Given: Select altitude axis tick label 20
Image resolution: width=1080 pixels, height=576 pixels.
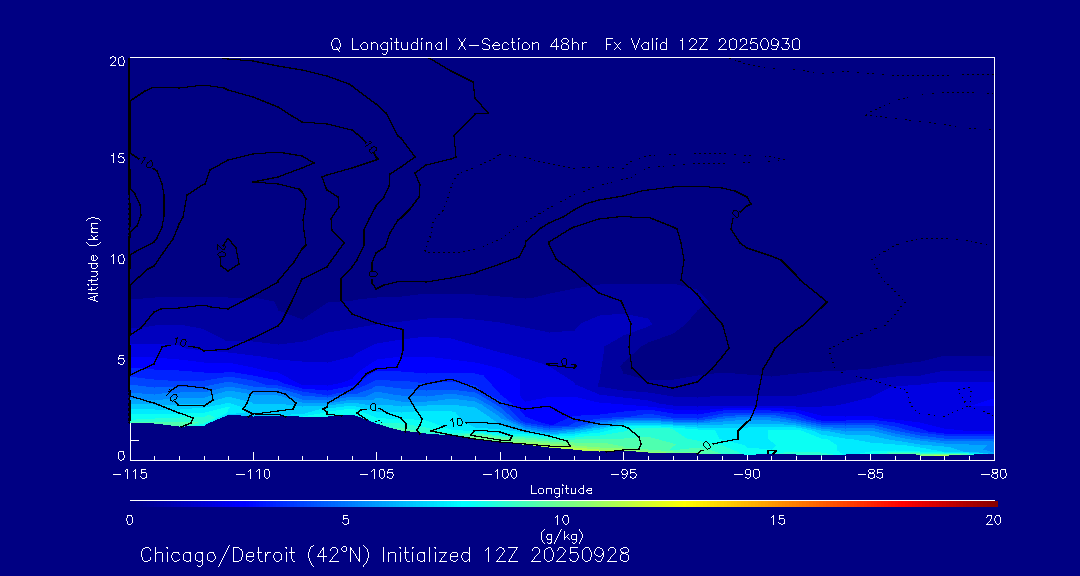Looking at the screenshot, I should (117, 61).
